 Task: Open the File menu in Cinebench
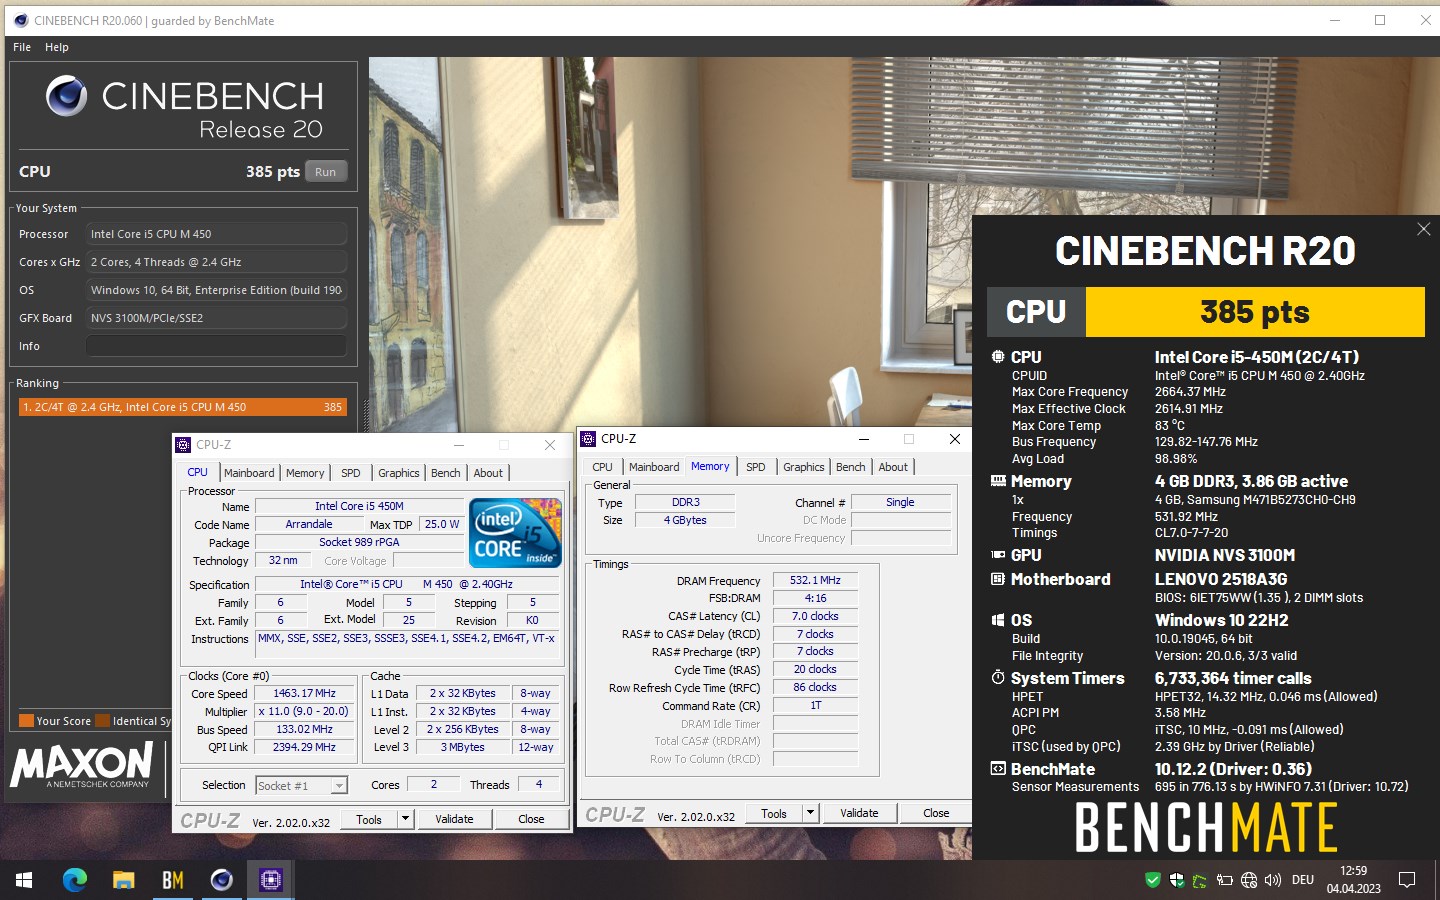point(22,47)
